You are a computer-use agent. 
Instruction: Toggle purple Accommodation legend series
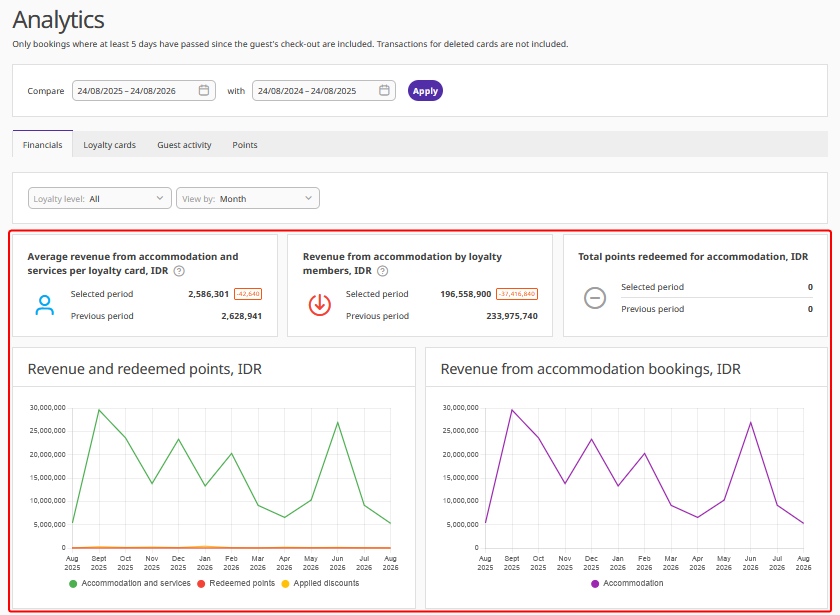[x=627, y=583]
